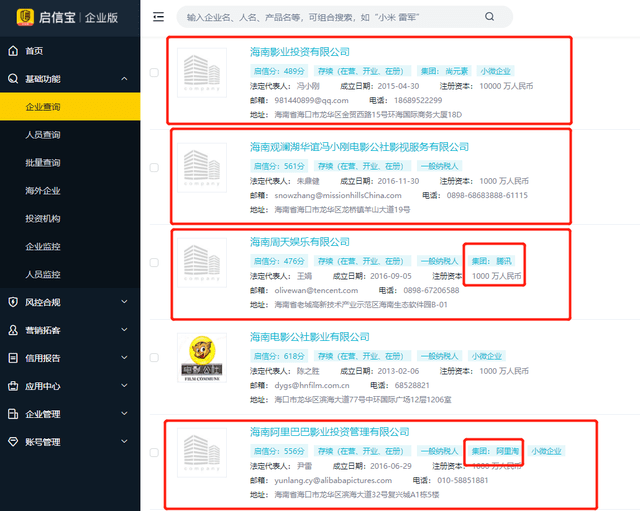Click the 营销拓客 icon

13,330
